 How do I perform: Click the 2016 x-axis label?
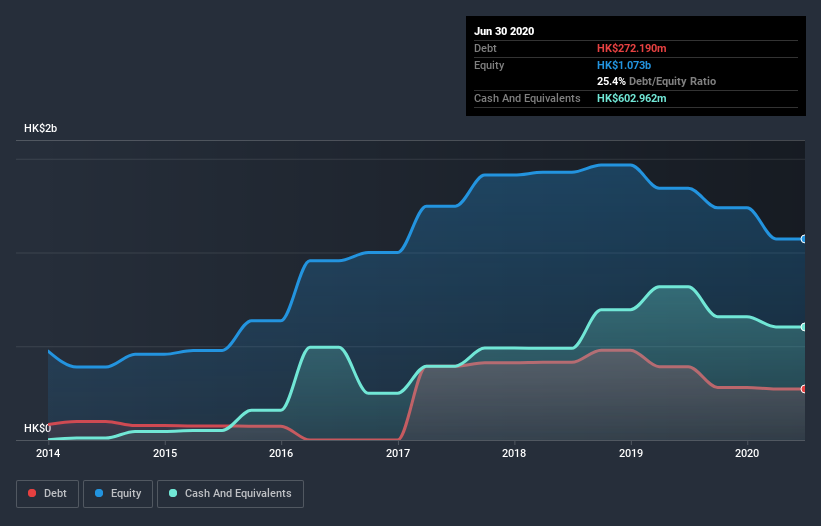281,453
